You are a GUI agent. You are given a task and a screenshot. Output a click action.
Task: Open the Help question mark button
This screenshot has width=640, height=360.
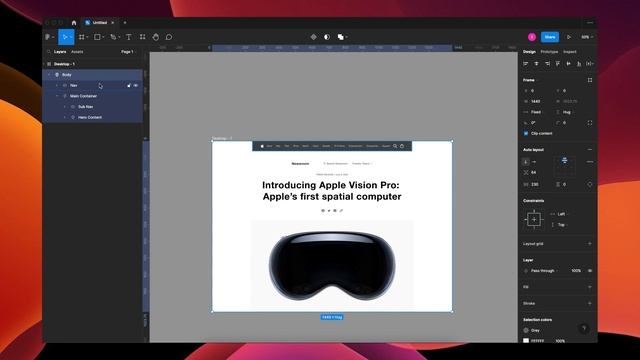[584, 328]
